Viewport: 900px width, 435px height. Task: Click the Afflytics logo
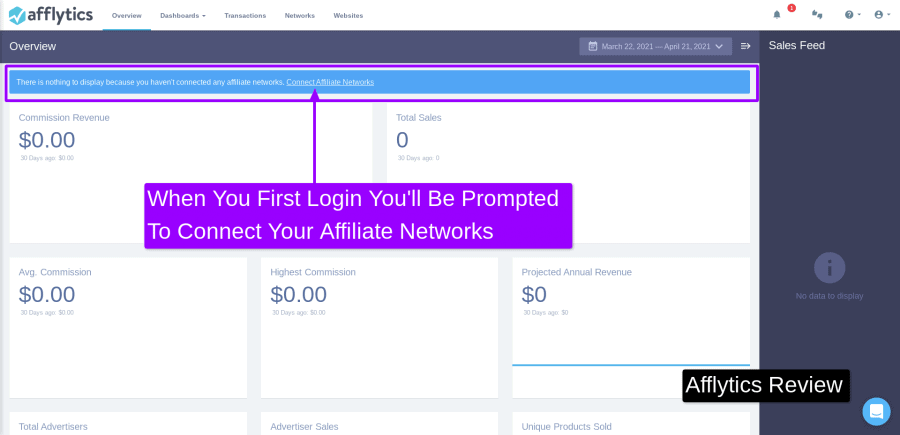tap(51, 15)
